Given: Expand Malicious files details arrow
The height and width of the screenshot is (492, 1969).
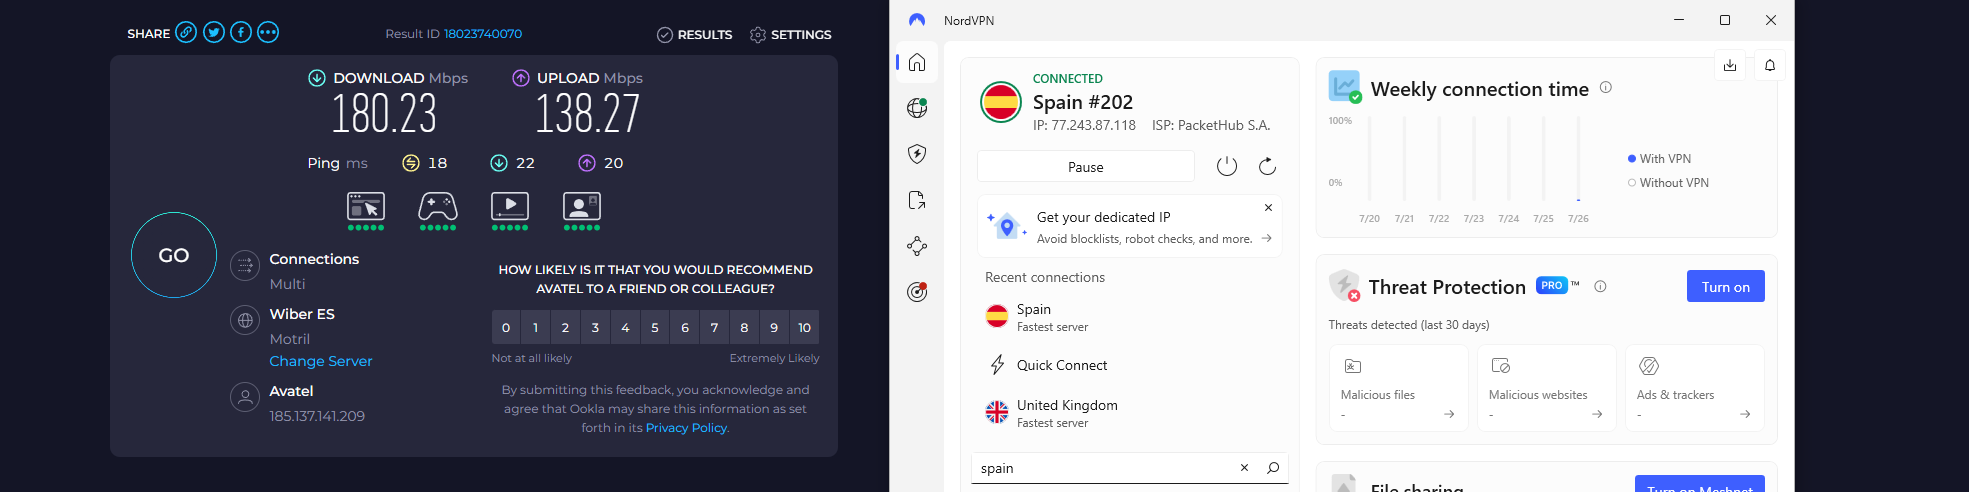Looking at the screenshot, I should click(x=1449, y=414).
